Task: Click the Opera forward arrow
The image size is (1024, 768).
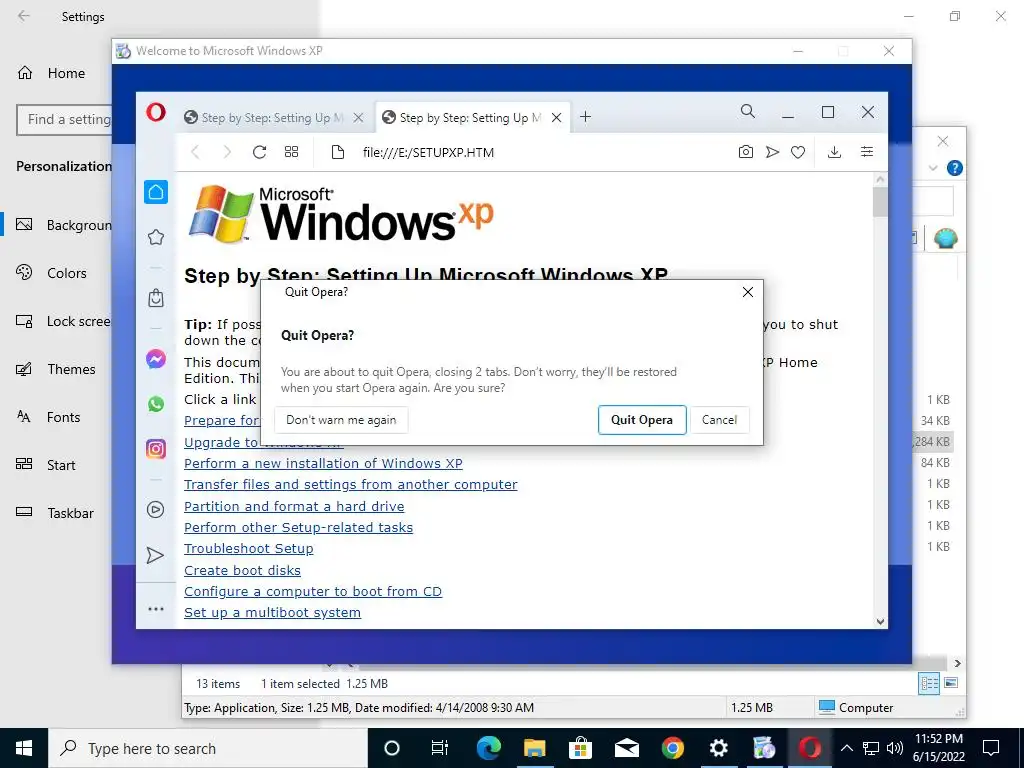Action: [227, 152]
